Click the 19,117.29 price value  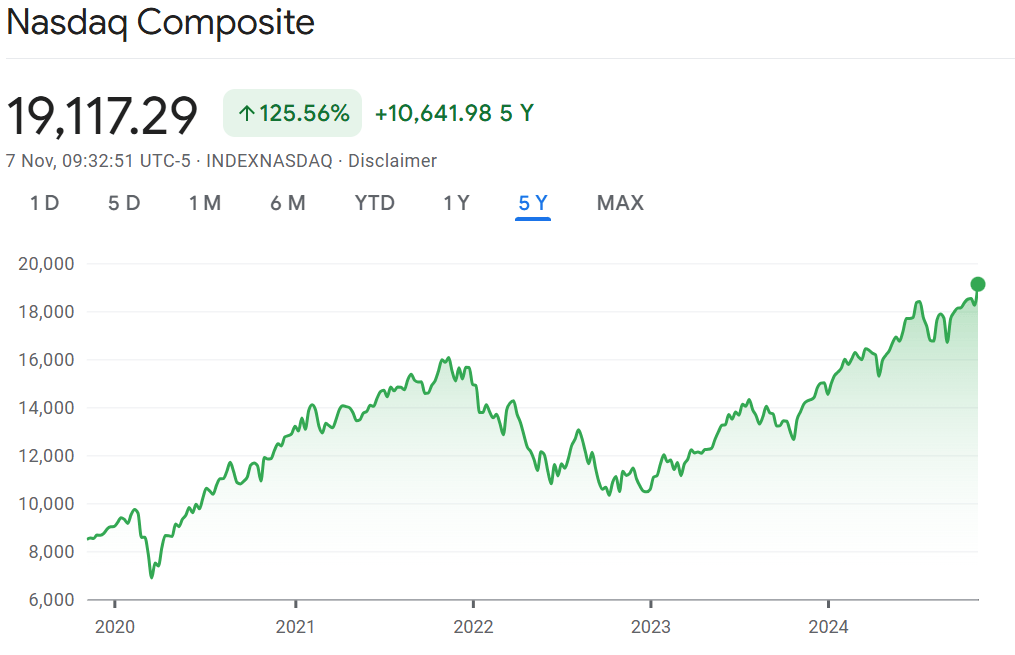pyautogui.click(x=102, y=113)
